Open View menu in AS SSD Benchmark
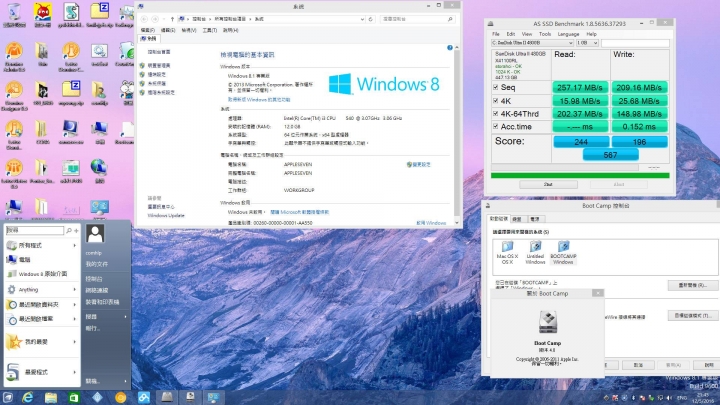This screenshot has width=720, height=405. tap(527, 34)
